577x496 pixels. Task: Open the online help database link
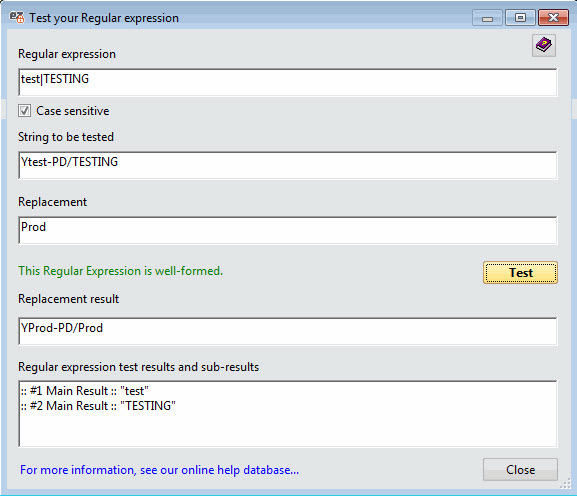pyautogui.click(x=159, y=470)
